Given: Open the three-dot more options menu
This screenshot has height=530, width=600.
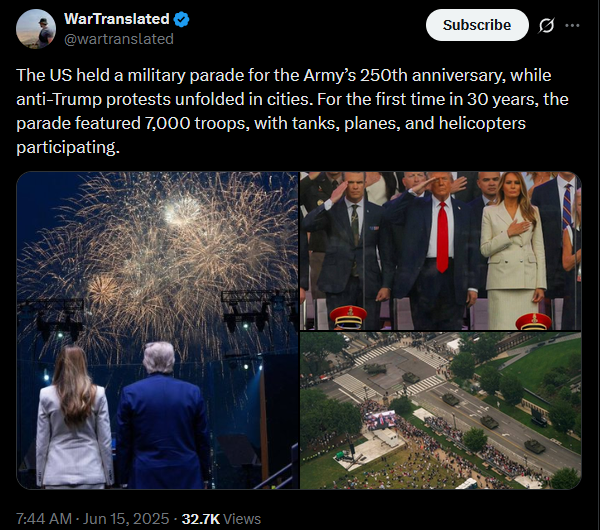Looking at the screenshot, I should click(x=572, y=25).
